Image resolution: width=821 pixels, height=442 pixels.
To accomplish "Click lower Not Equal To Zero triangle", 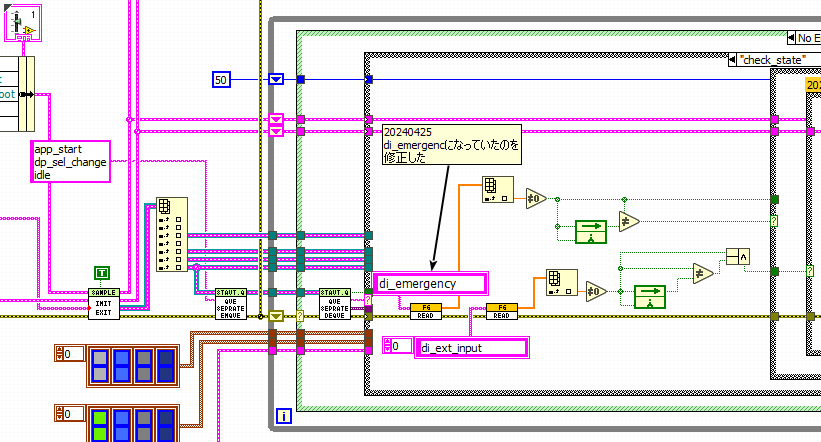I will [x=596, y=292].
